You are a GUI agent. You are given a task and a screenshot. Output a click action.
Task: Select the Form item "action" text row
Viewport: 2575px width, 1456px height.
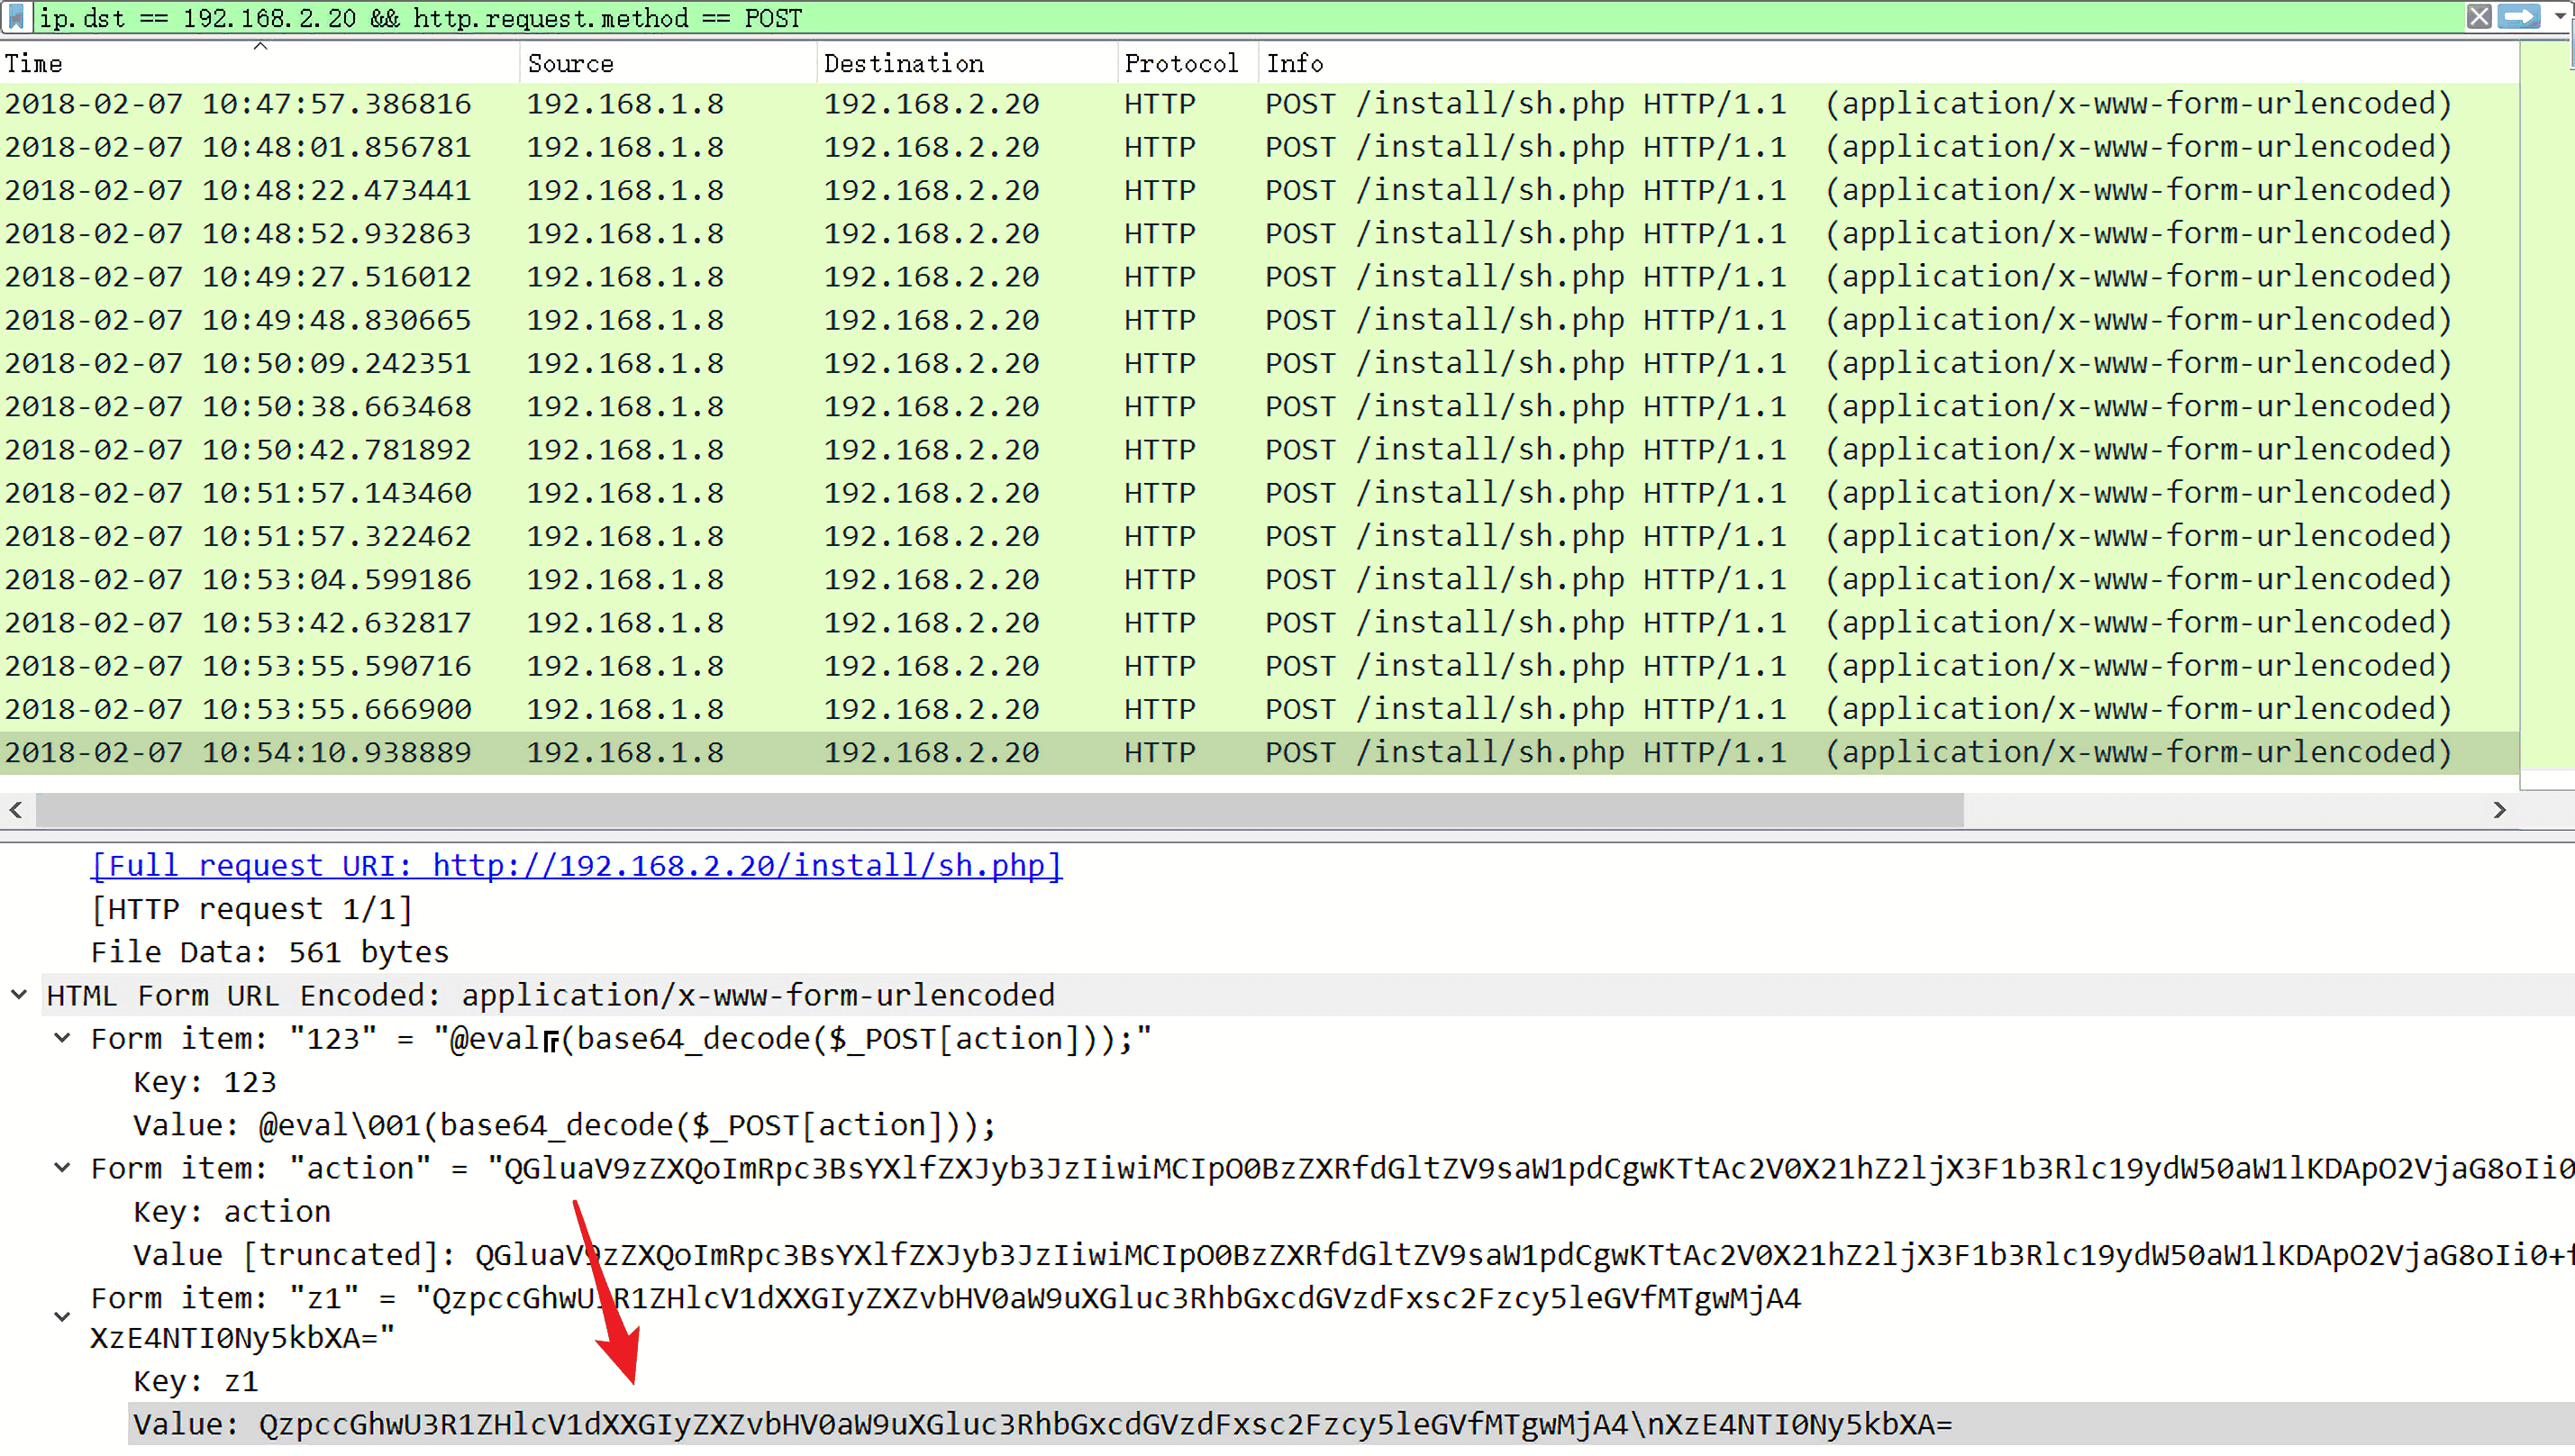[1332, 1168]
